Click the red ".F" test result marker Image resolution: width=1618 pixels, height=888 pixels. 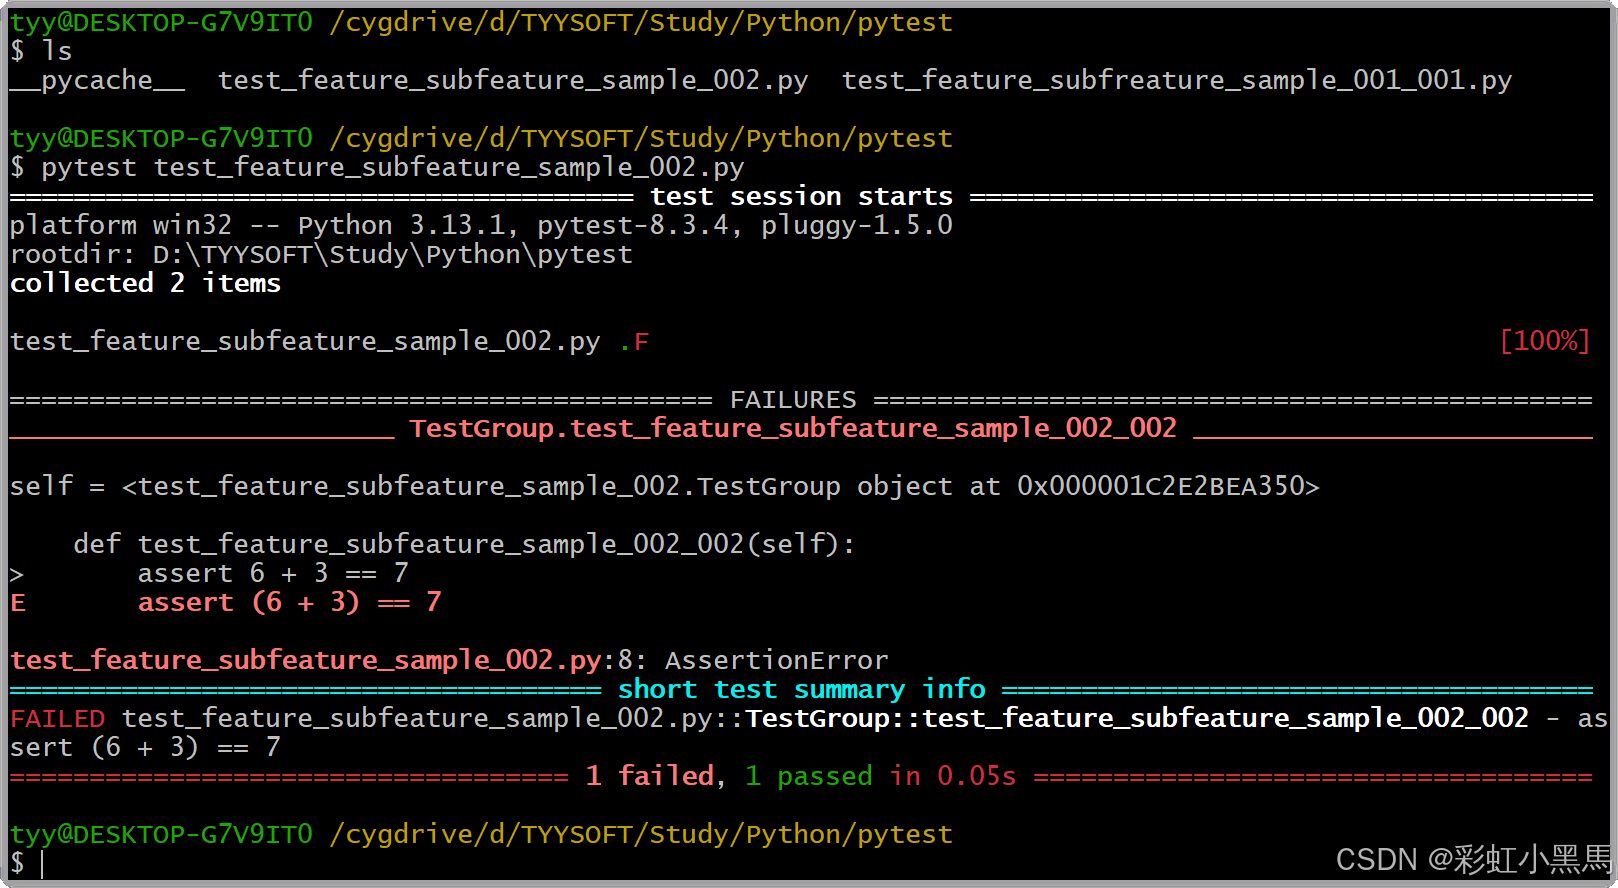tap(634, 342)
